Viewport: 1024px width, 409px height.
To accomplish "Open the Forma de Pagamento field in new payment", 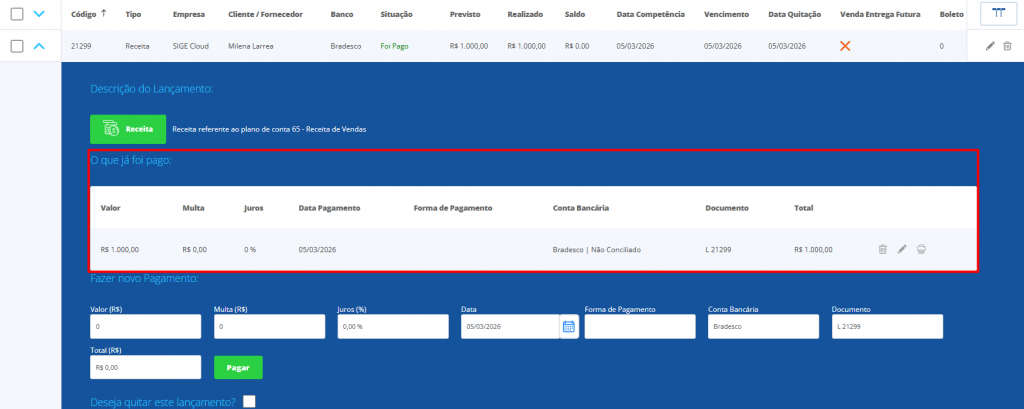I will point(639,327).
